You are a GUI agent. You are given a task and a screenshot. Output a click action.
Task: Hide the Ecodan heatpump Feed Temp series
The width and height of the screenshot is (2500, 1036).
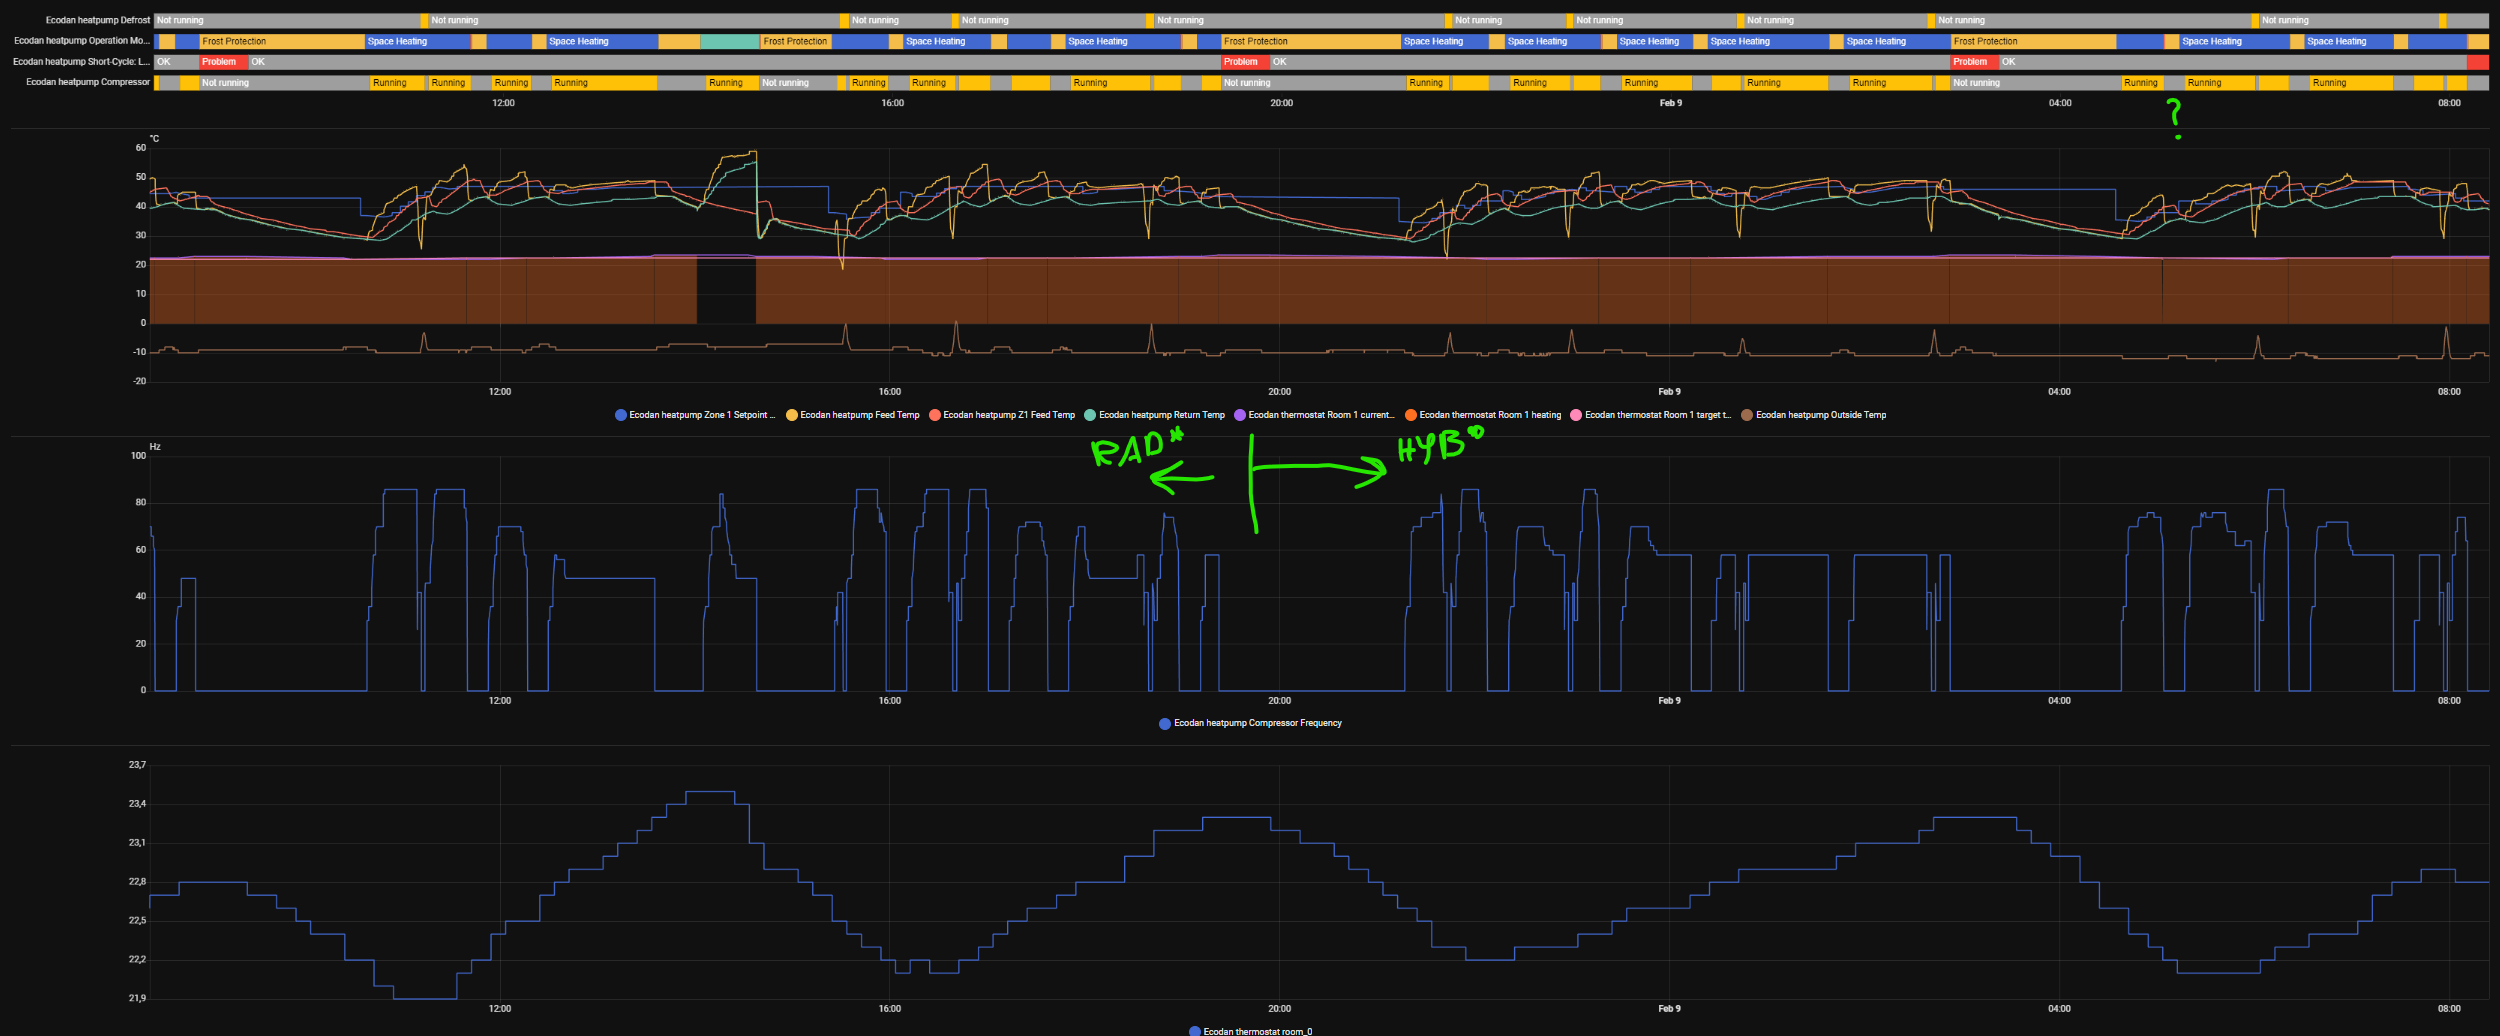click(x=859, y=415)
